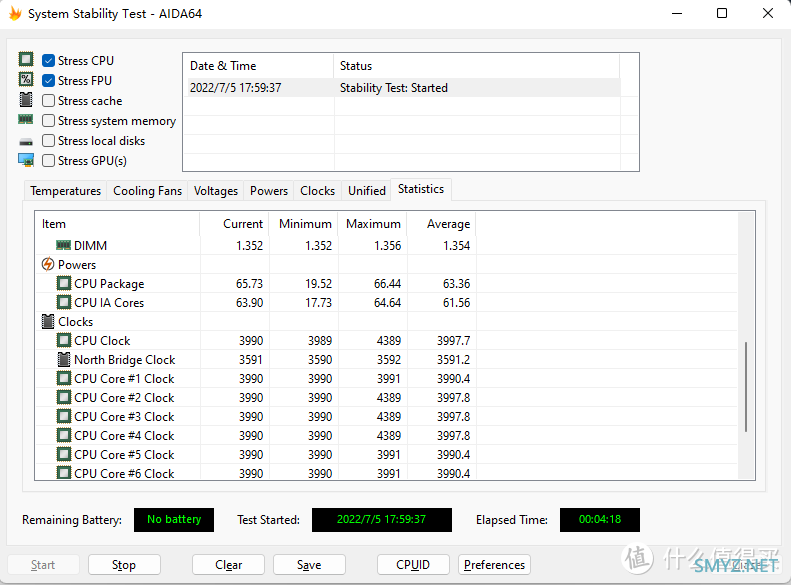
Task: Select the log row 2022/7/5 17:59:37
Action: (402, 87)
